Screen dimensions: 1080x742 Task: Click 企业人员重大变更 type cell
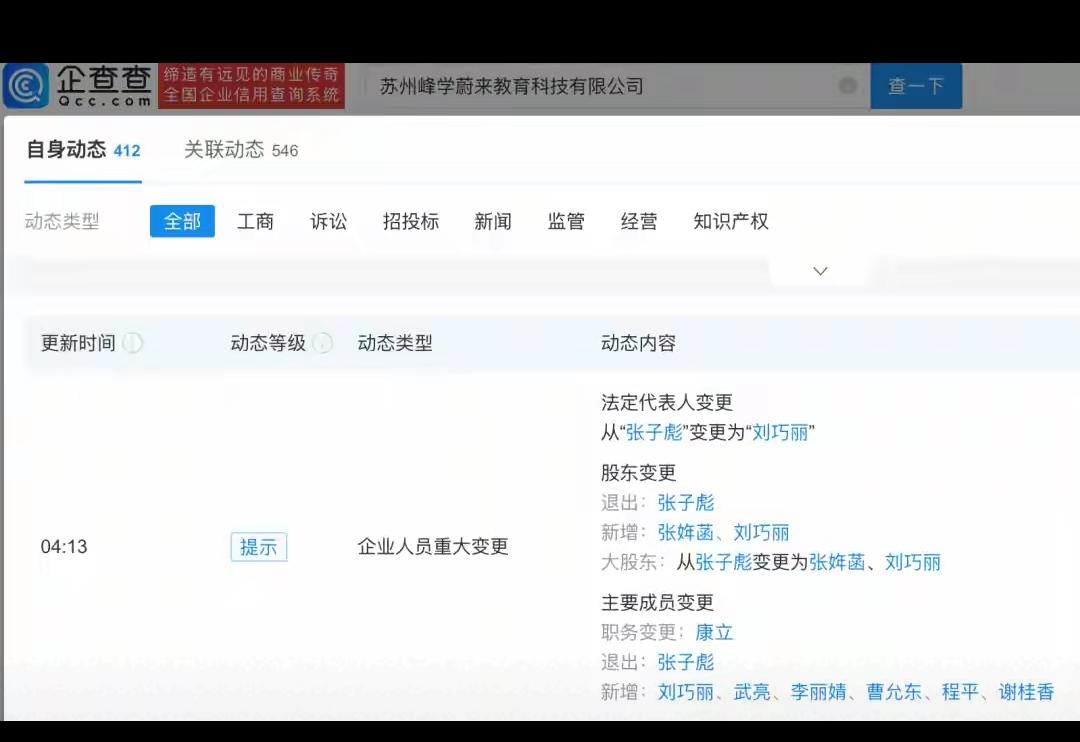(433, 546)
